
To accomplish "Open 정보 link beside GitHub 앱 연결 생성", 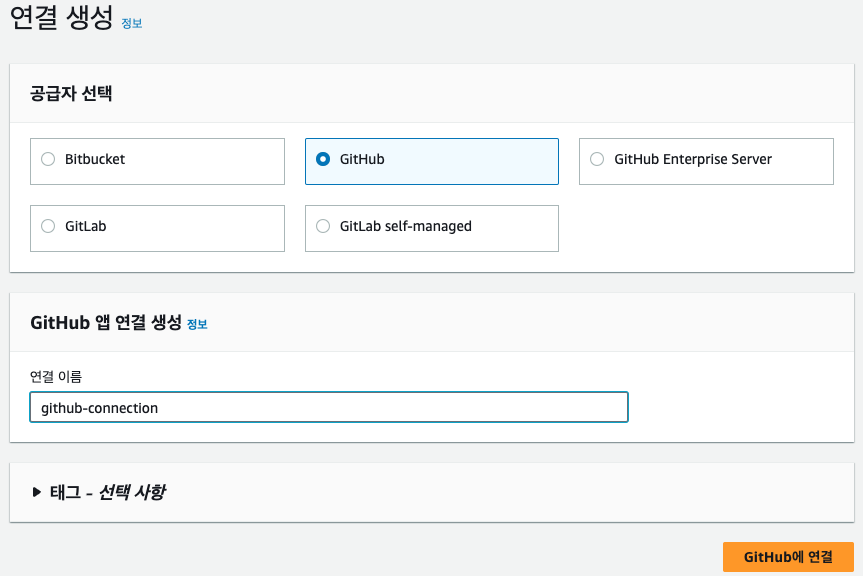I will tap(197, 324).
